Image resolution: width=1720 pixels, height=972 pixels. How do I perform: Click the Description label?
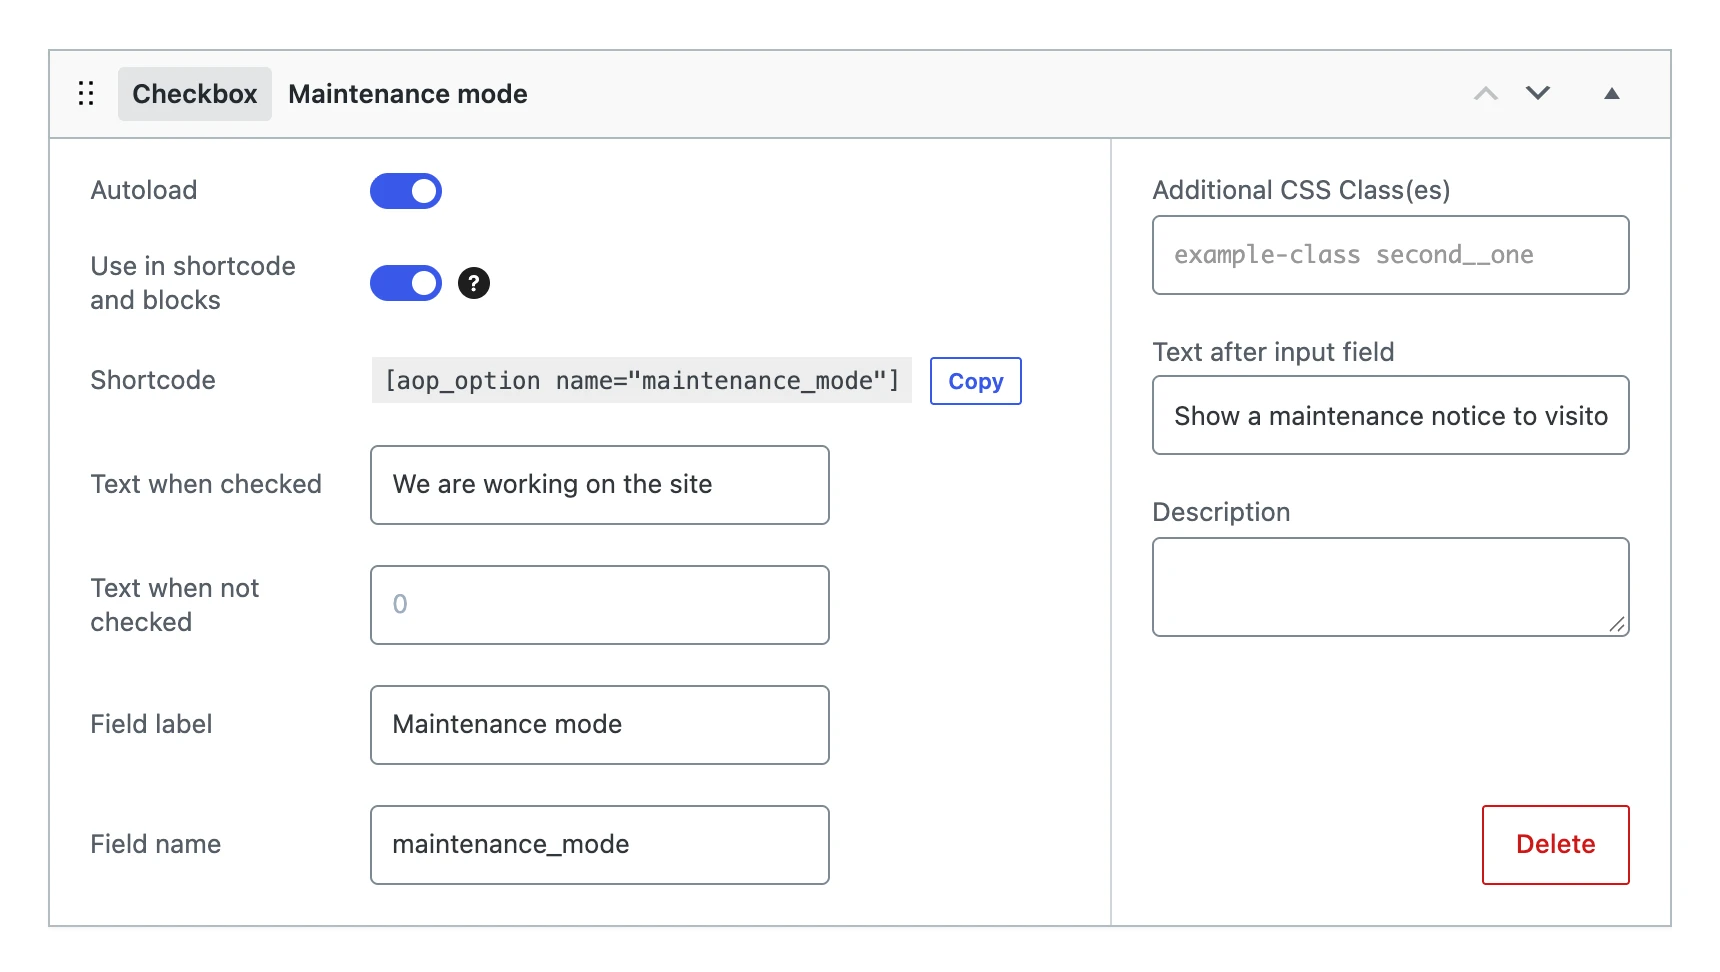pyautogui.click(x=1221, y=512)
